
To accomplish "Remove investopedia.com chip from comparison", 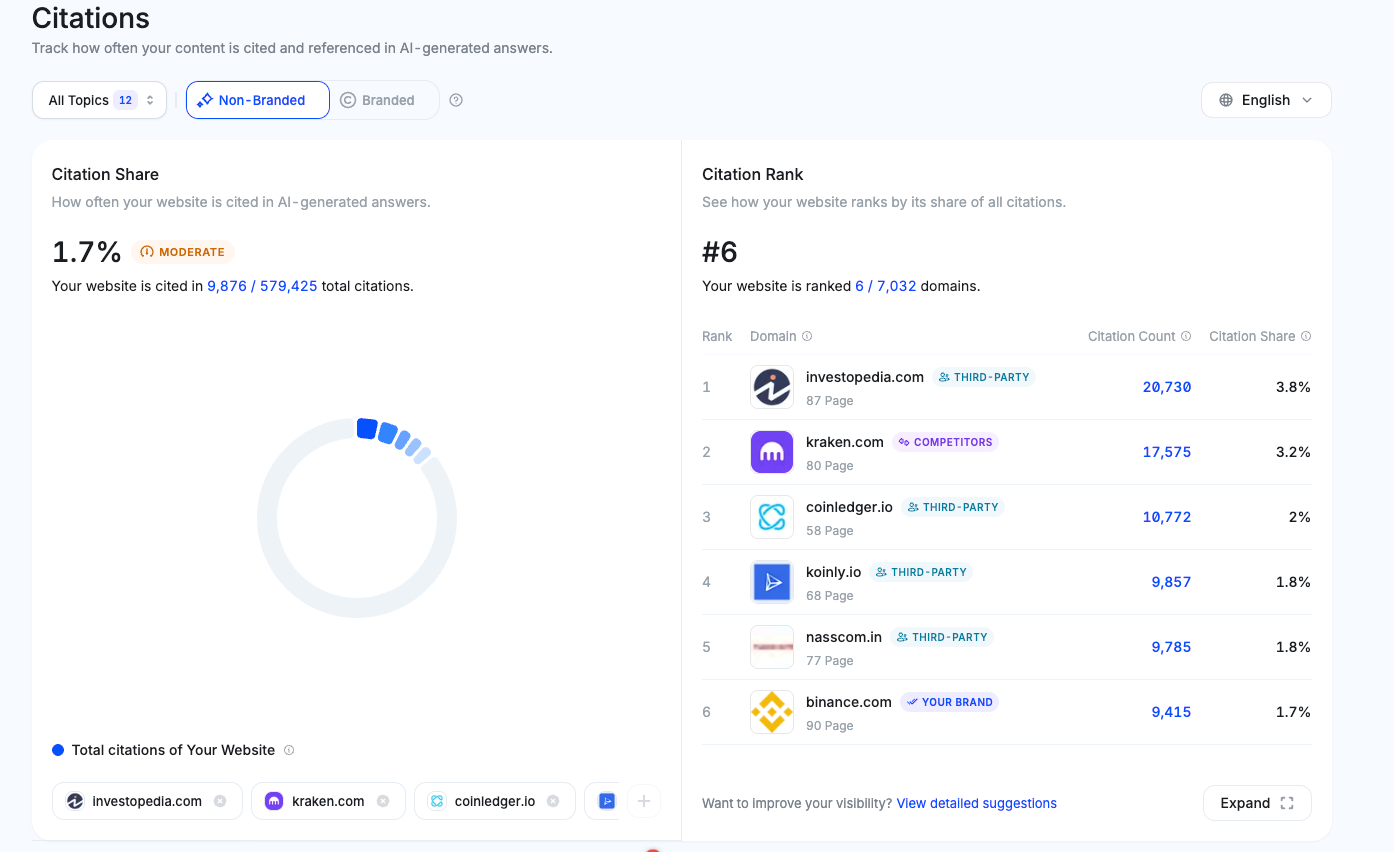I will [x=220, y=801].
